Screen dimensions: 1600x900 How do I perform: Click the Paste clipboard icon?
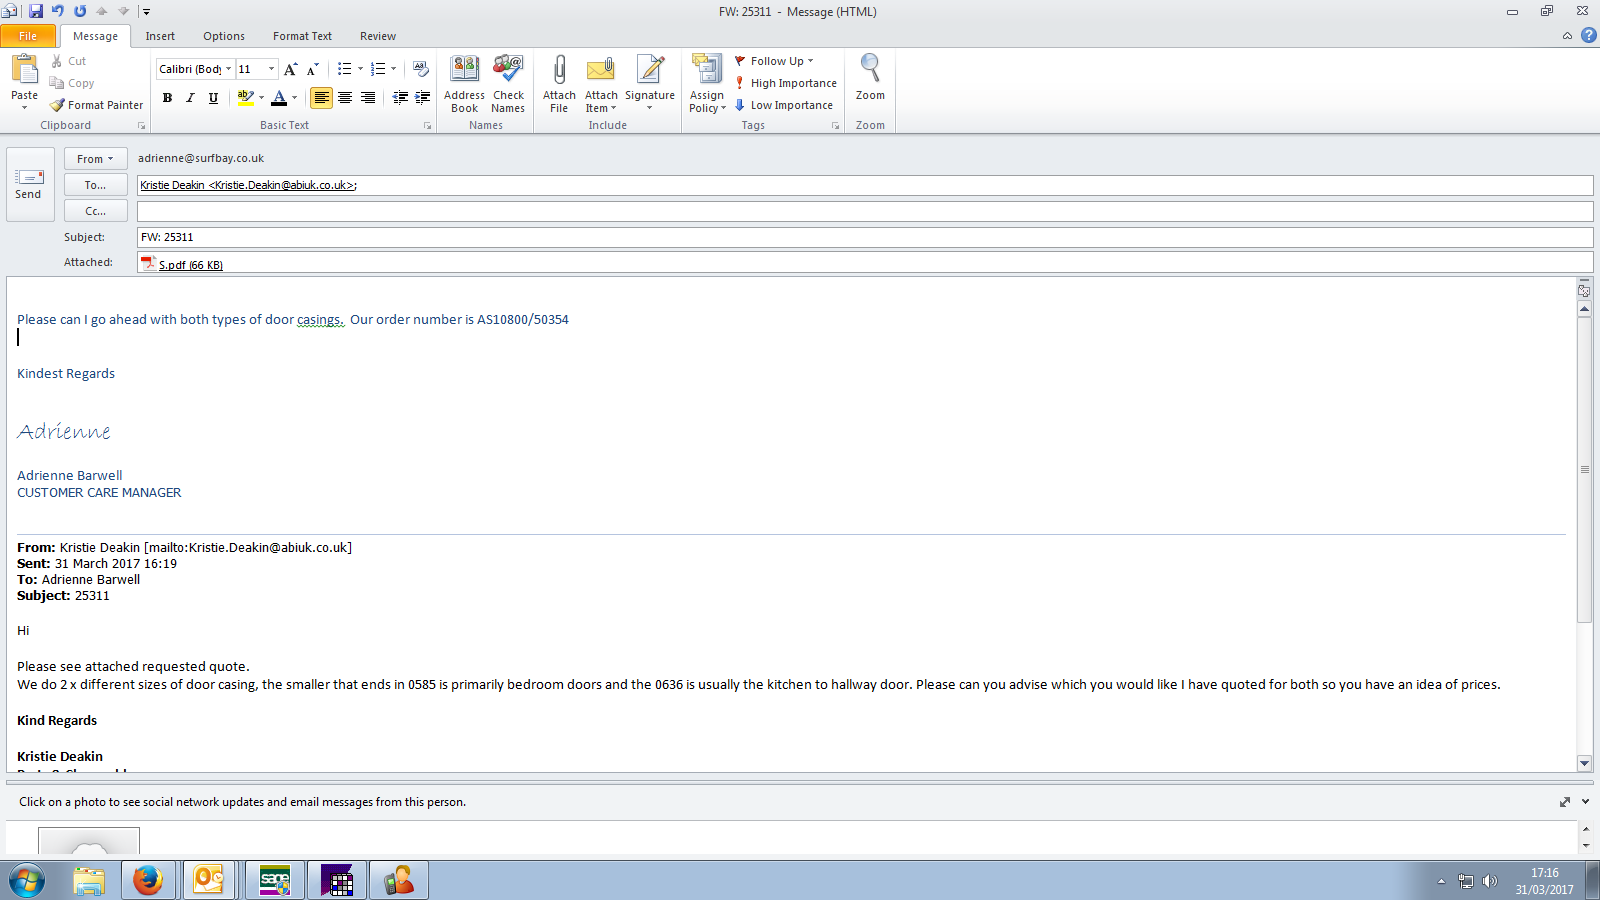click(24, 70)
